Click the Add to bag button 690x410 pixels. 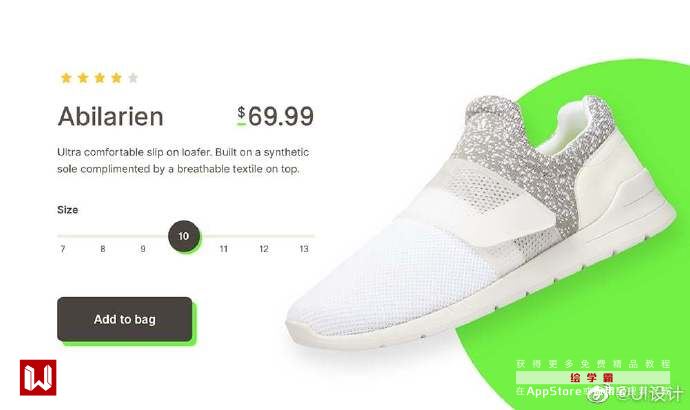(x=125, y=319)
